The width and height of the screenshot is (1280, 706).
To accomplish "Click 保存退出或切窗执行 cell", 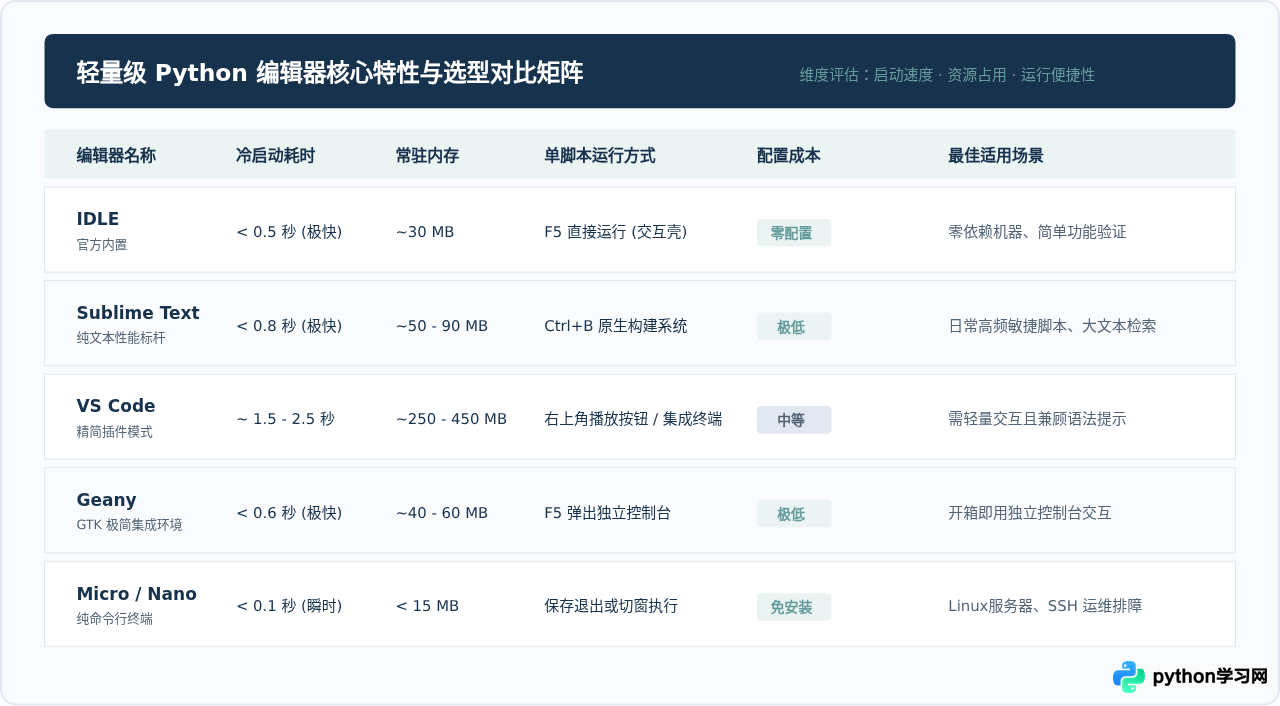I will point(611,606).
